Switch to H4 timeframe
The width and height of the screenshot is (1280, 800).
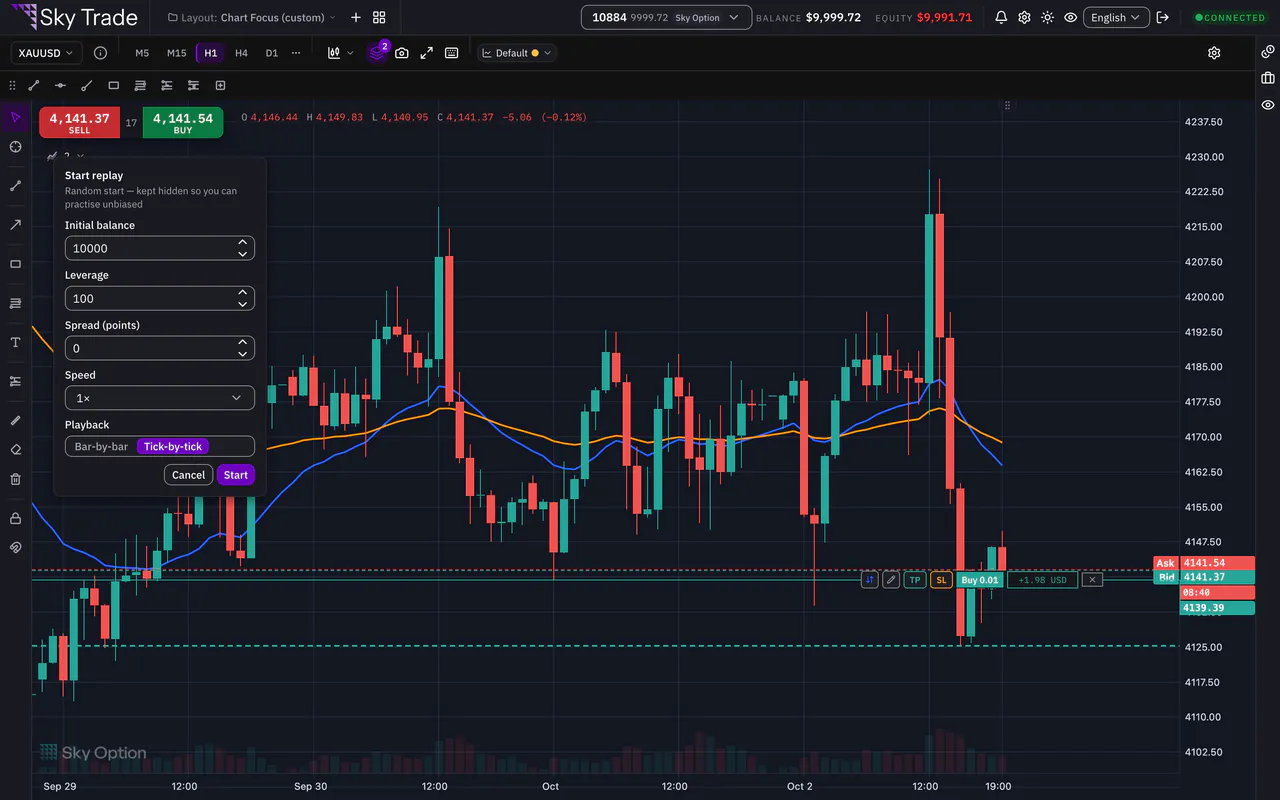click(x=241, y=53)
